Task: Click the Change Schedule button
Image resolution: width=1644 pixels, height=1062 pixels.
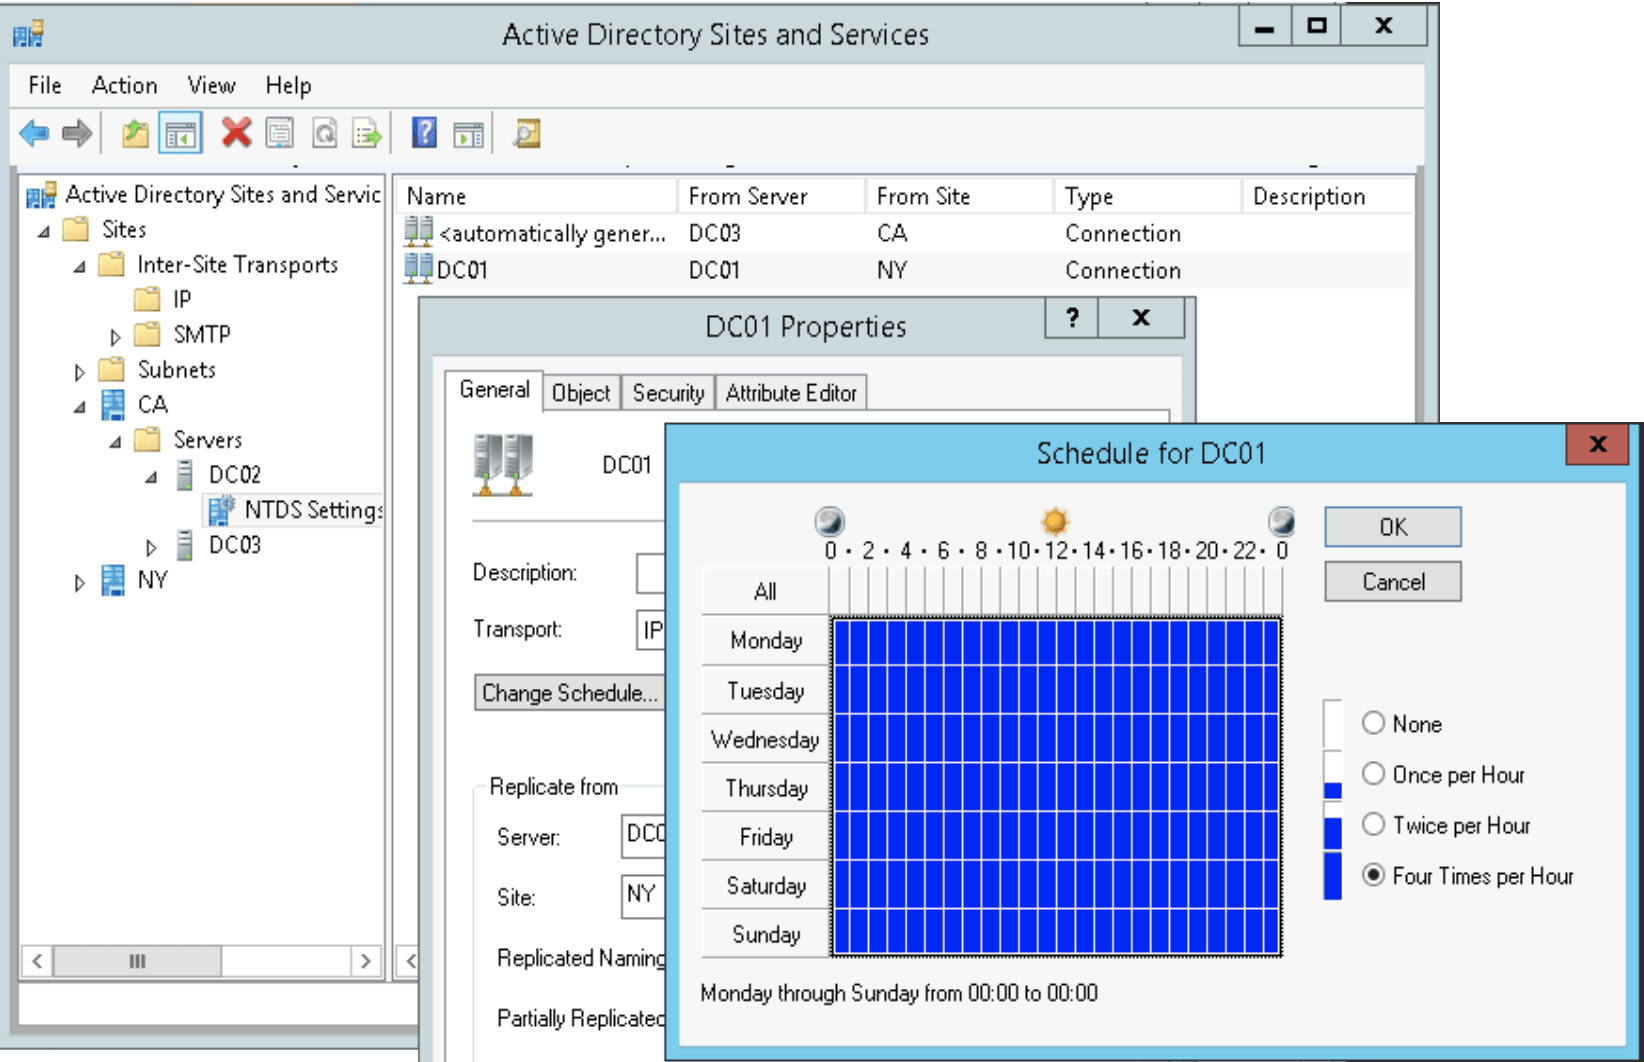Action: coord(569,693)
